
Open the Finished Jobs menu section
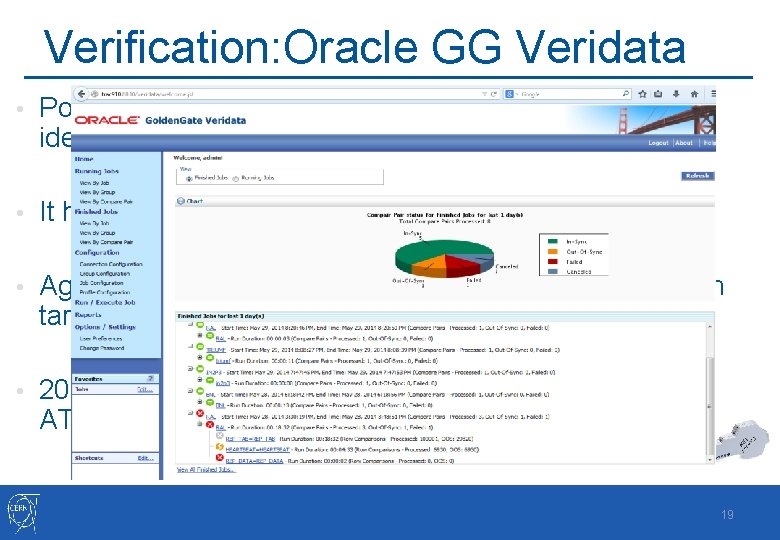click(x=96, y=212)
